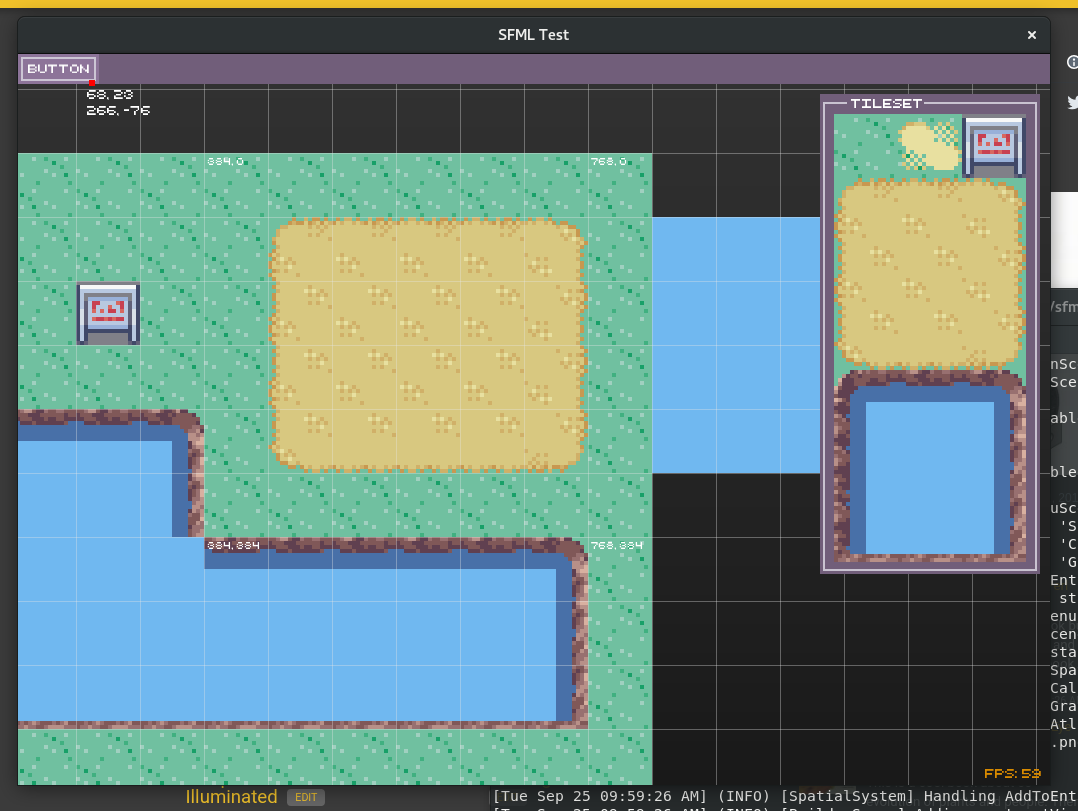
Task: Click the 384,384 grid coordinate label
Action: point(233,545)
